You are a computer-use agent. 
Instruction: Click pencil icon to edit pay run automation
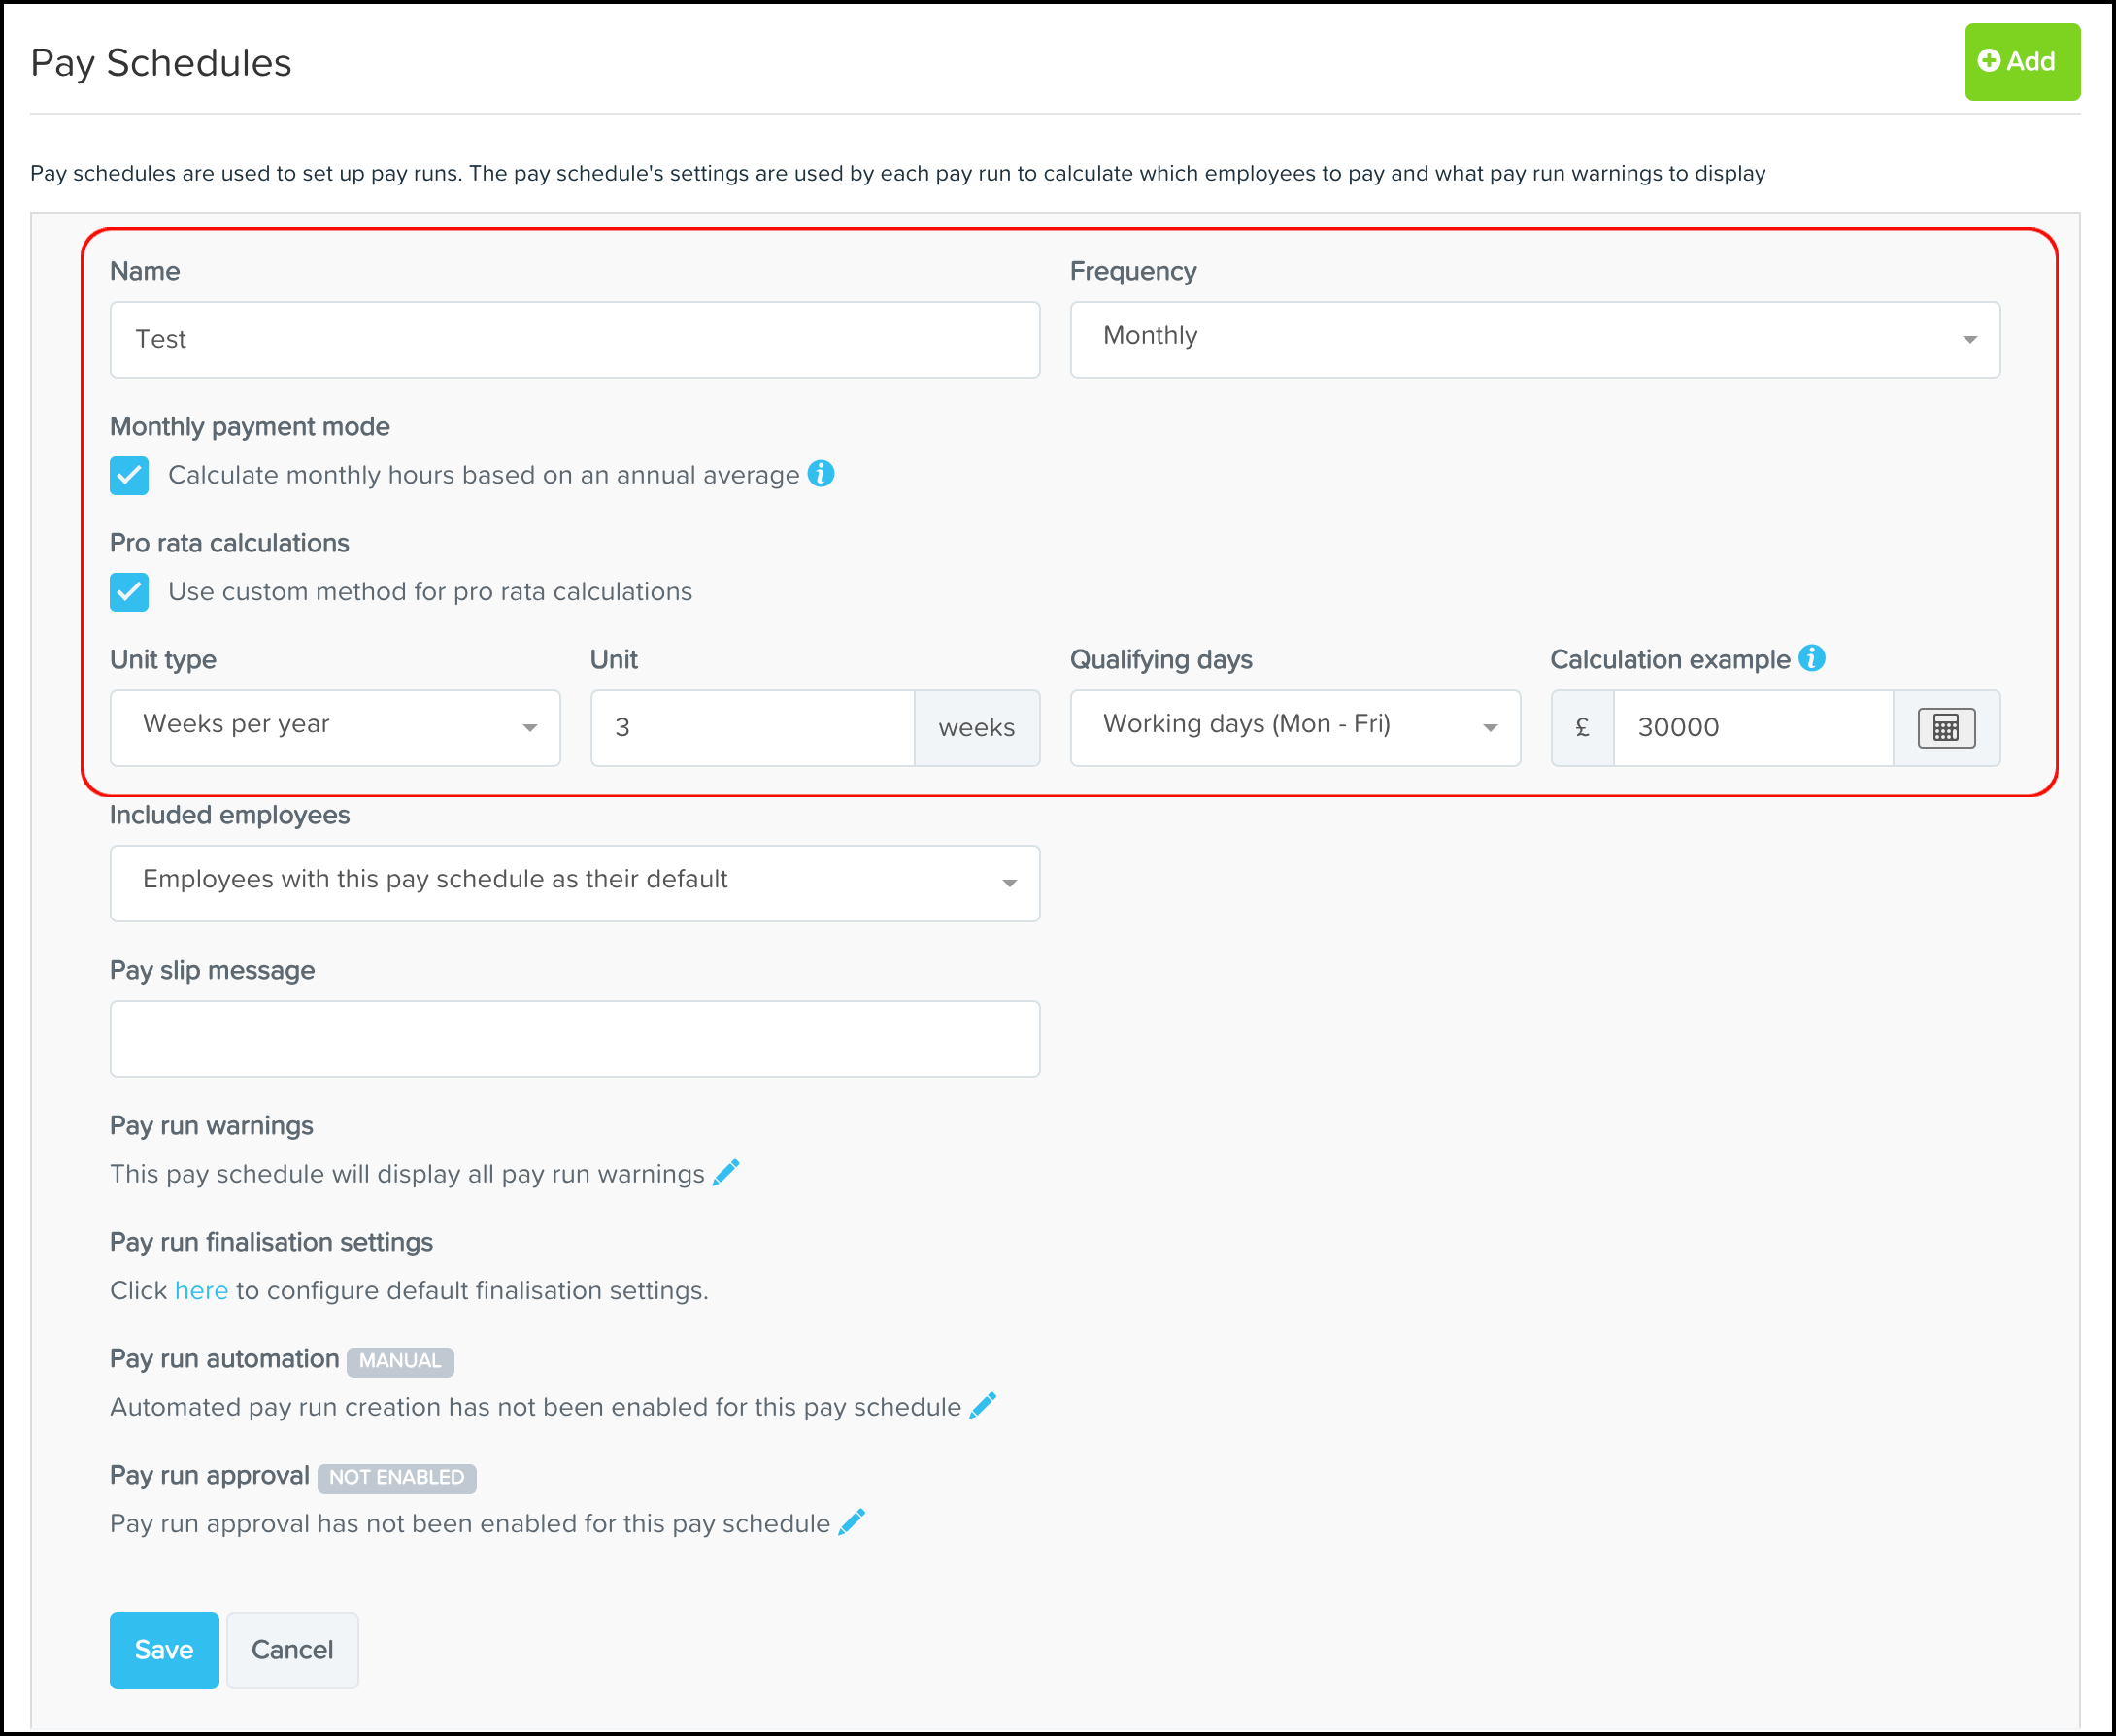pyautogui.click(x=983, y=1405)
